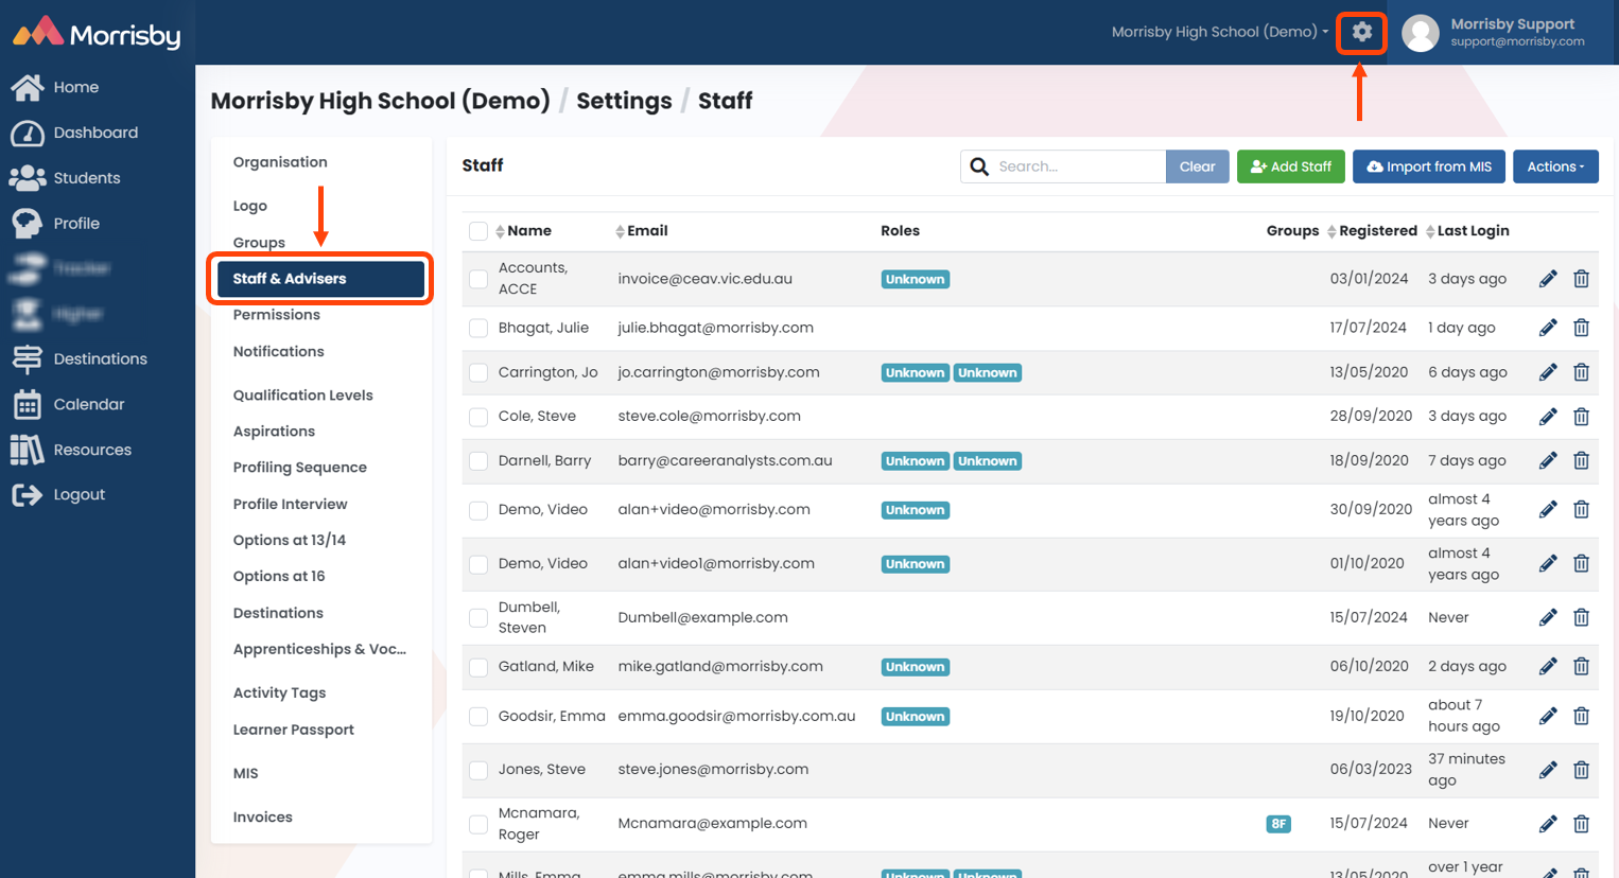Image resolution: width=1619 pixels, height=878 pixels.
Task: Delete Dumbell, Steven trash icon
Action: coord(1581,618)
